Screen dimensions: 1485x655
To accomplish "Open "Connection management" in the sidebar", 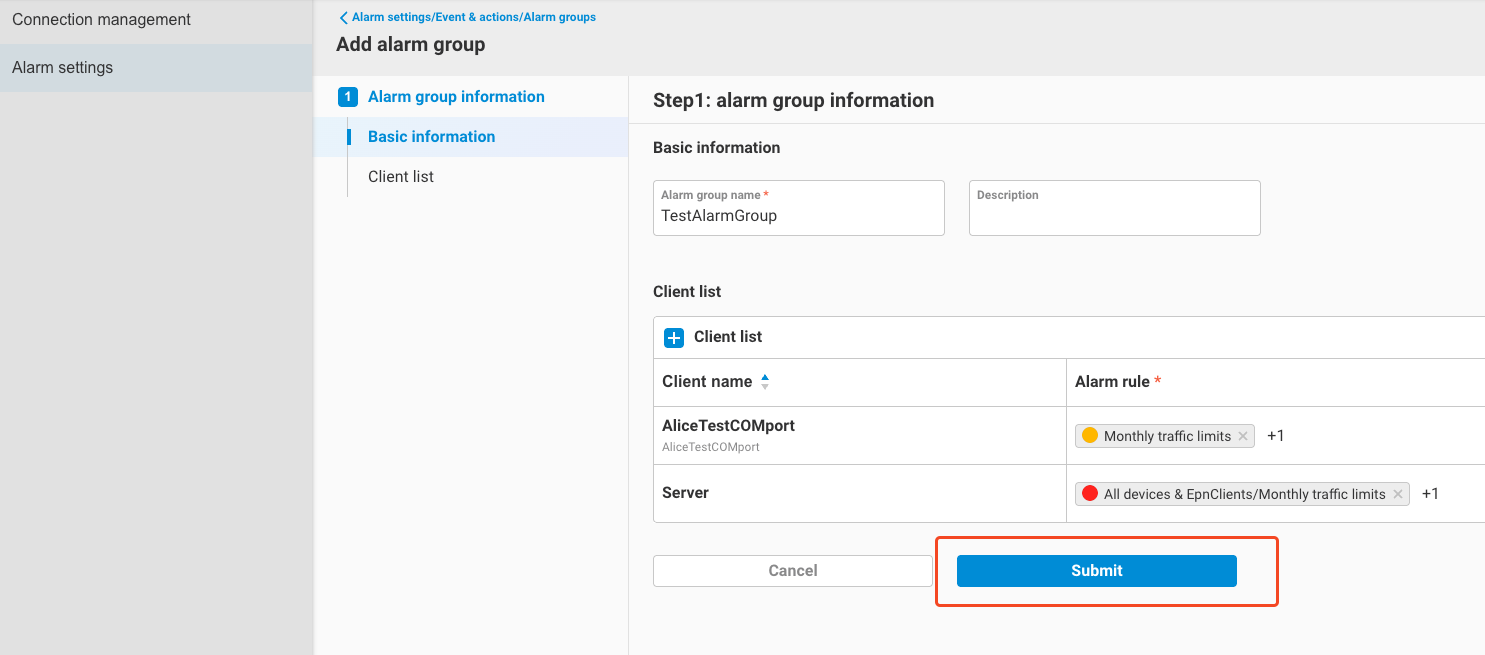I will click(x=101, y=19).
